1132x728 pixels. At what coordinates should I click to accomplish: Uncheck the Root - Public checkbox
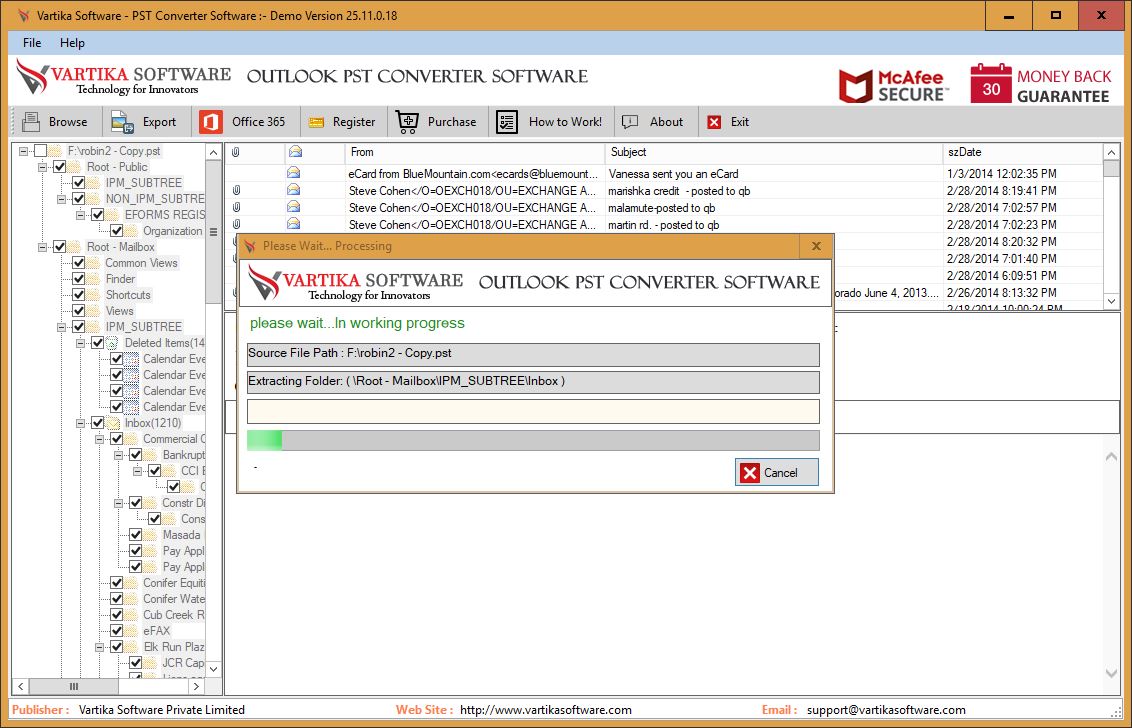tap(60, 167)
